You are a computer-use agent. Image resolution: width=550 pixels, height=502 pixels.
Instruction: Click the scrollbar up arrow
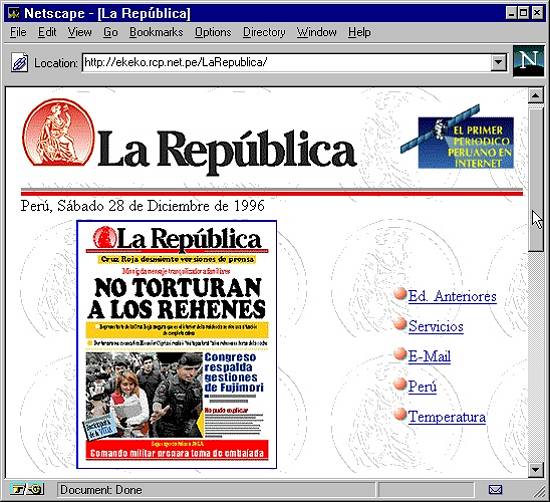(x=536, y=95)
